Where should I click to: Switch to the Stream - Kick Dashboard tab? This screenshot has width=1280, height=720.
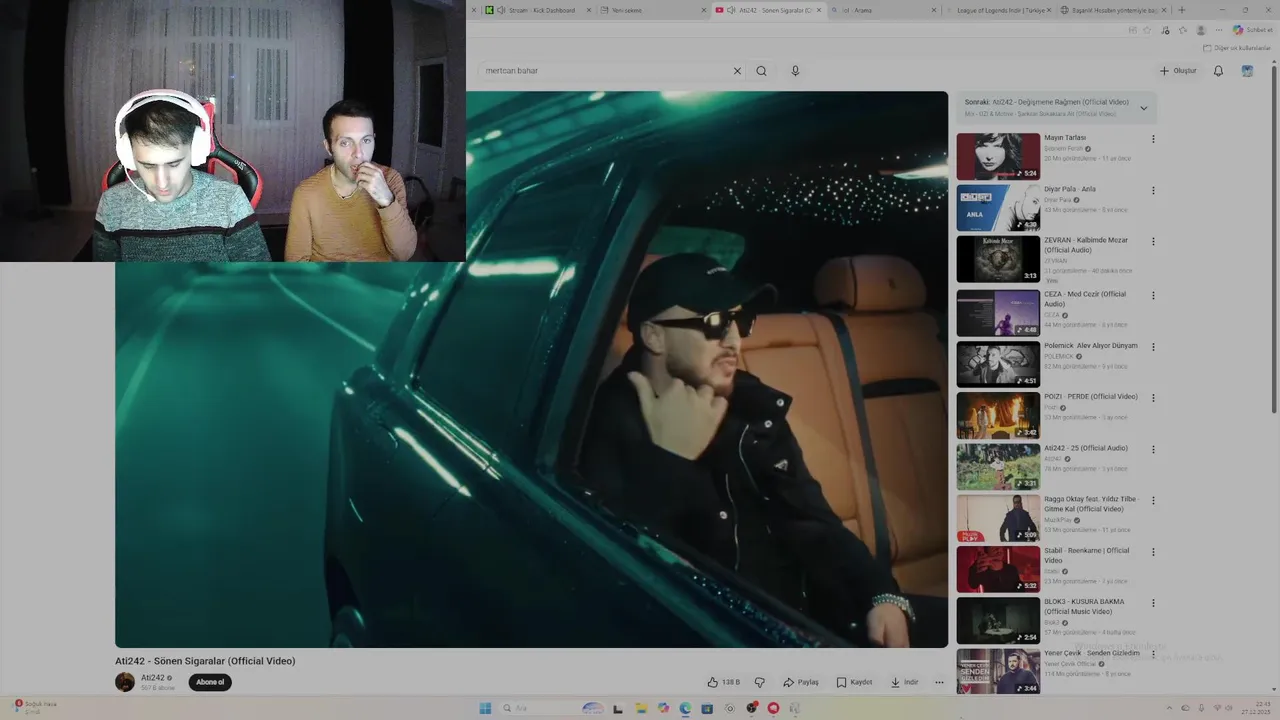(x=538, y=10)
